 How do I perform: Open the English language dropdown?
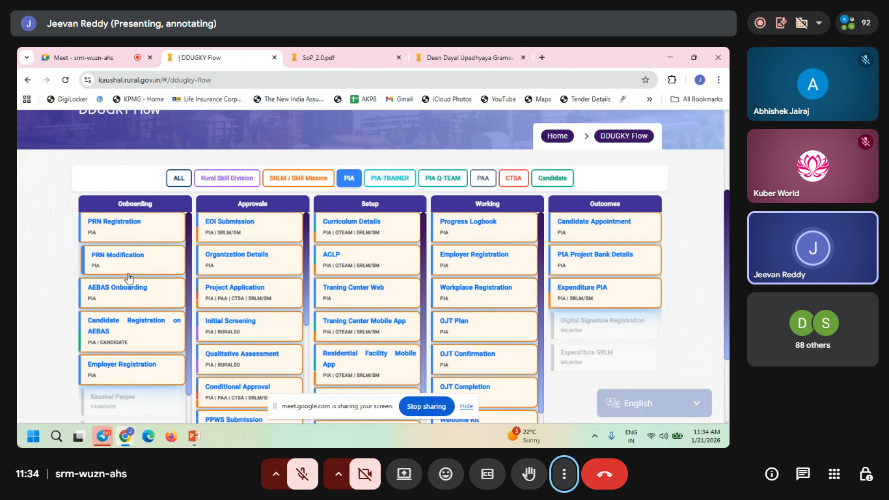[x=654, y=403]
